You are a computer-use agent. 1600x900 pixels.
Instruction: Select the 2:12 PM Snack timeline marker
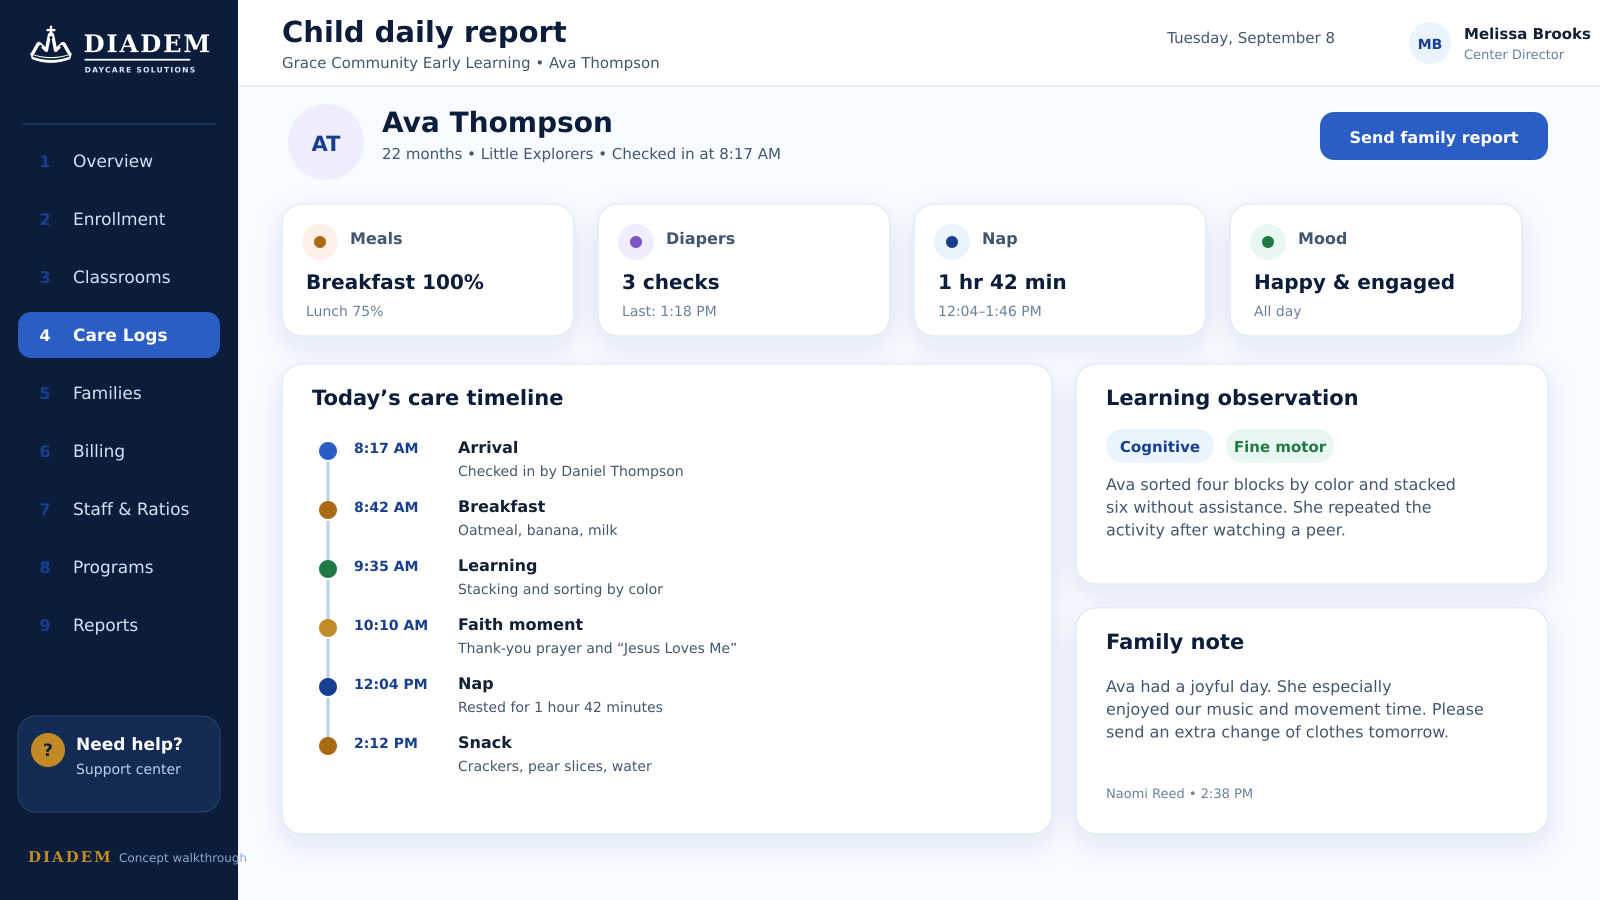[328, 746]
